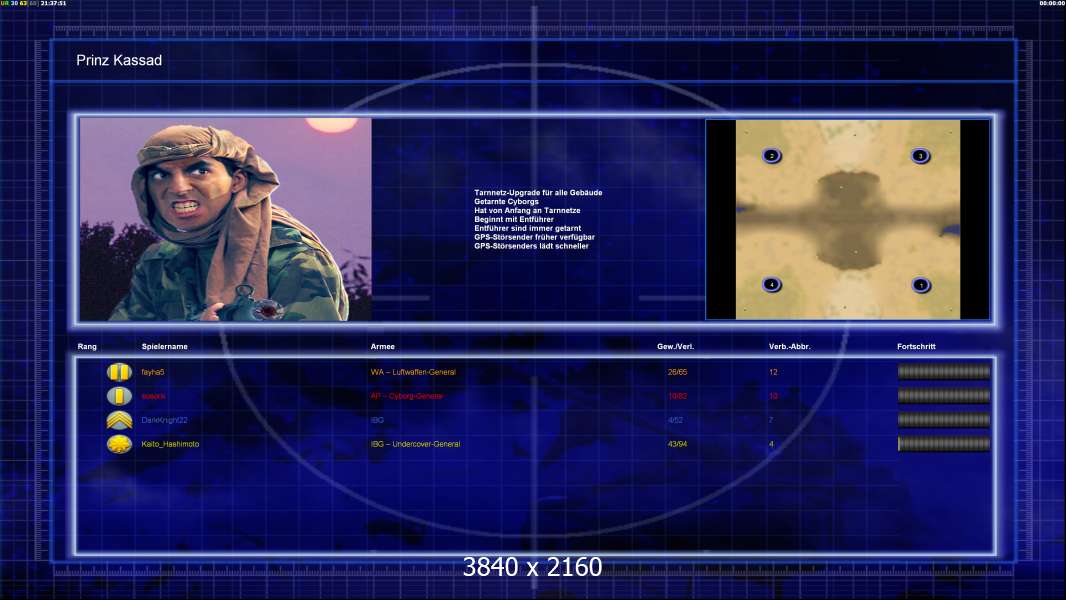Click the clock readout 21:37:51

pos(53,3)
